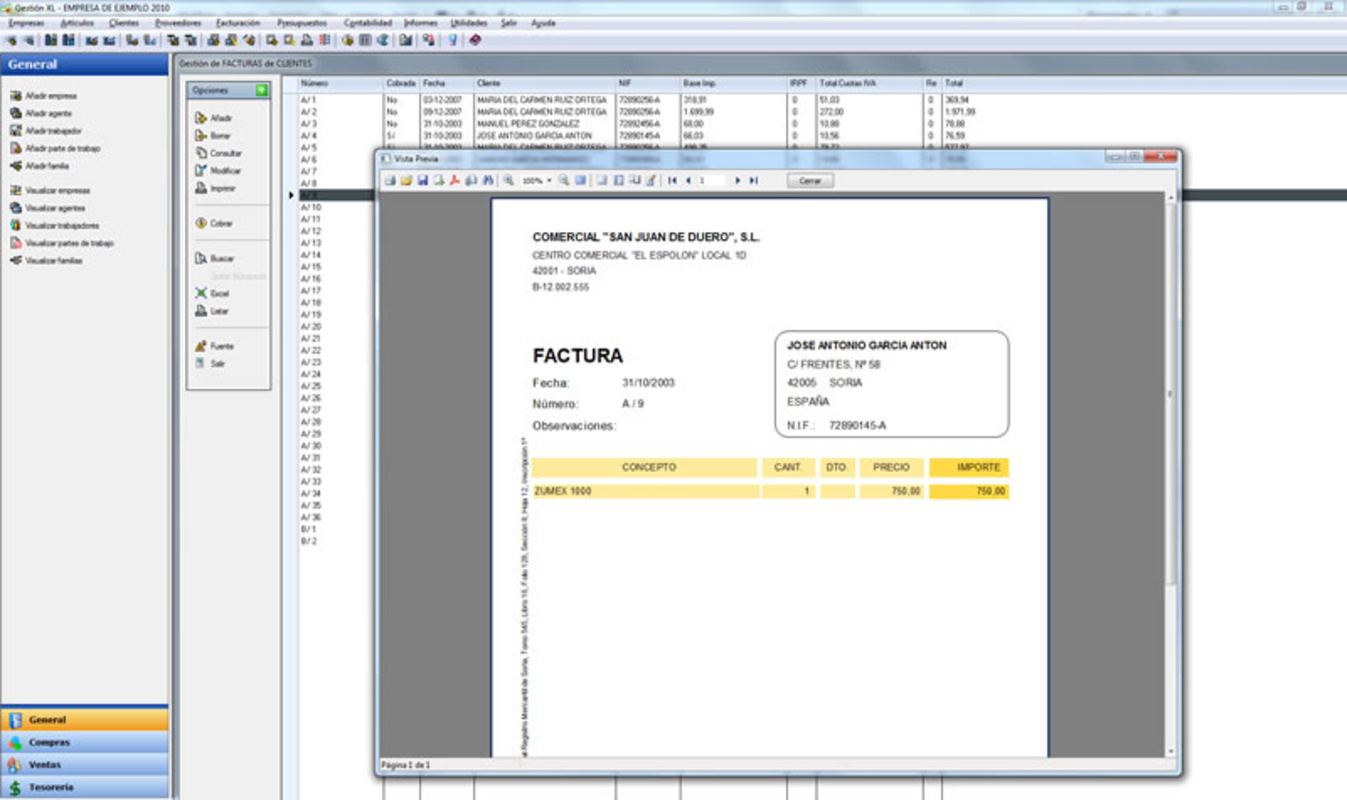1347x800 pixels.
Task: Click the Cerrar button in Vista Previa
Action: point(810,181)
